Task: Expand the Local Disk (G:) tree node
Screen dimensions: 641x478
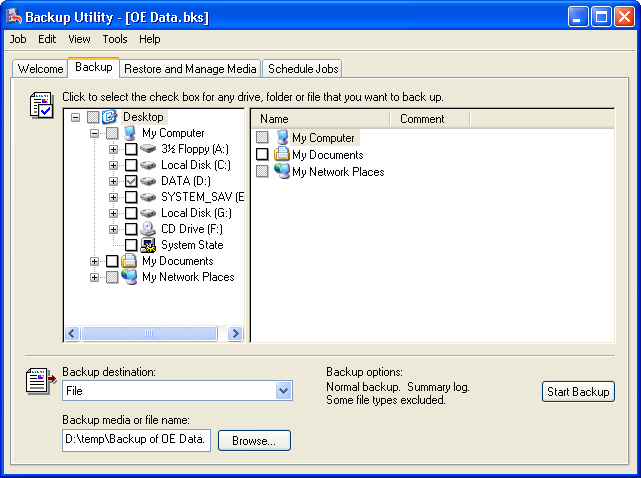Action: click(x=114, y=213)
